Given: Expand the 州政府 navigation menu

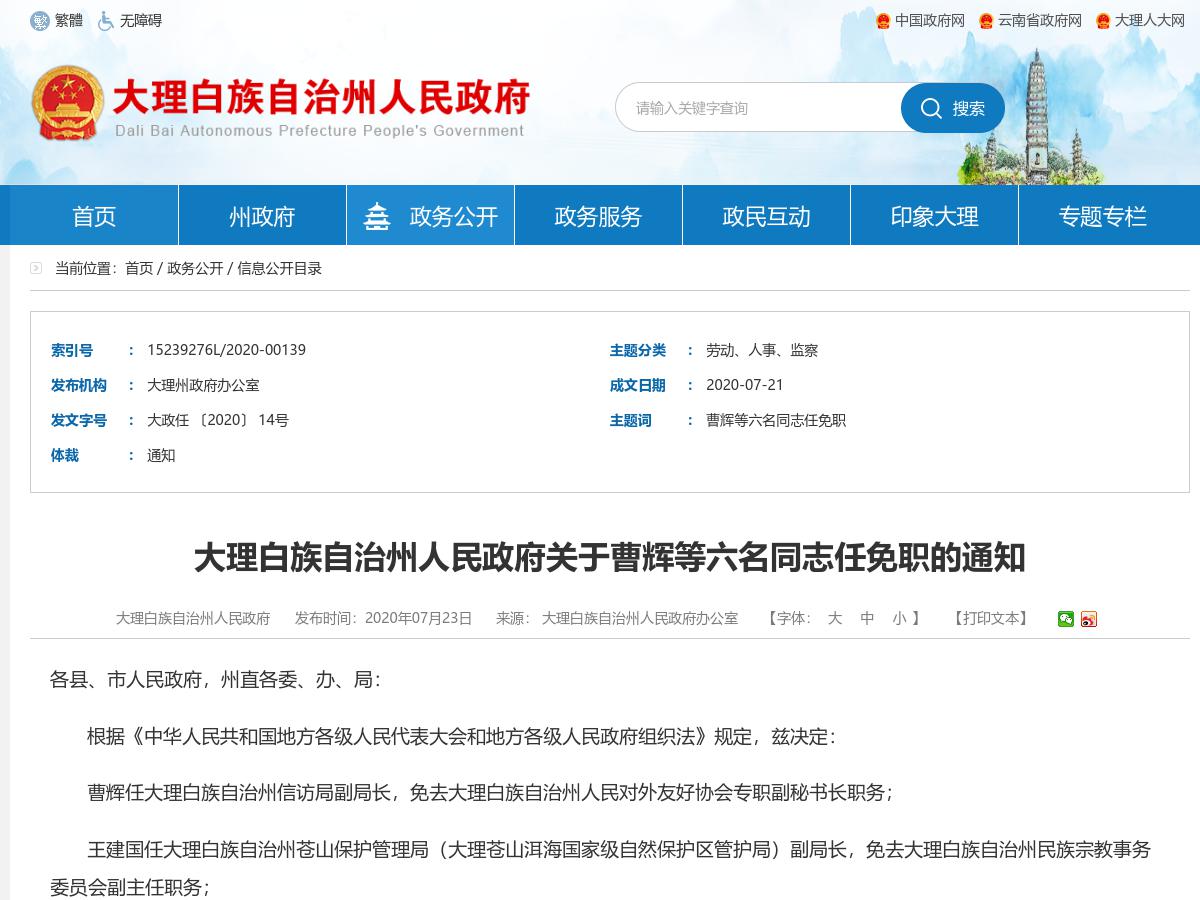Looking at the screenshot, I should pos(261,214).
